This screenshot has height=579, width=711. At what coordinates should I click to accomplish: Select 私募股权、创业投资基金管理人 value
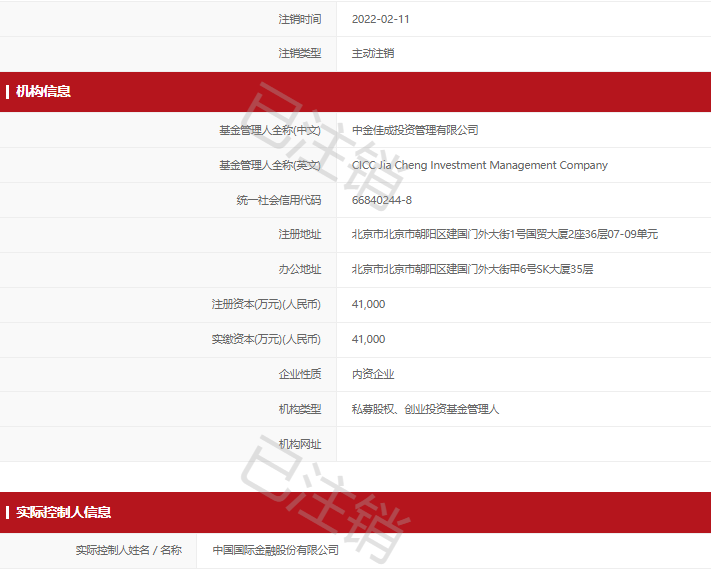(x=425, y=409)
